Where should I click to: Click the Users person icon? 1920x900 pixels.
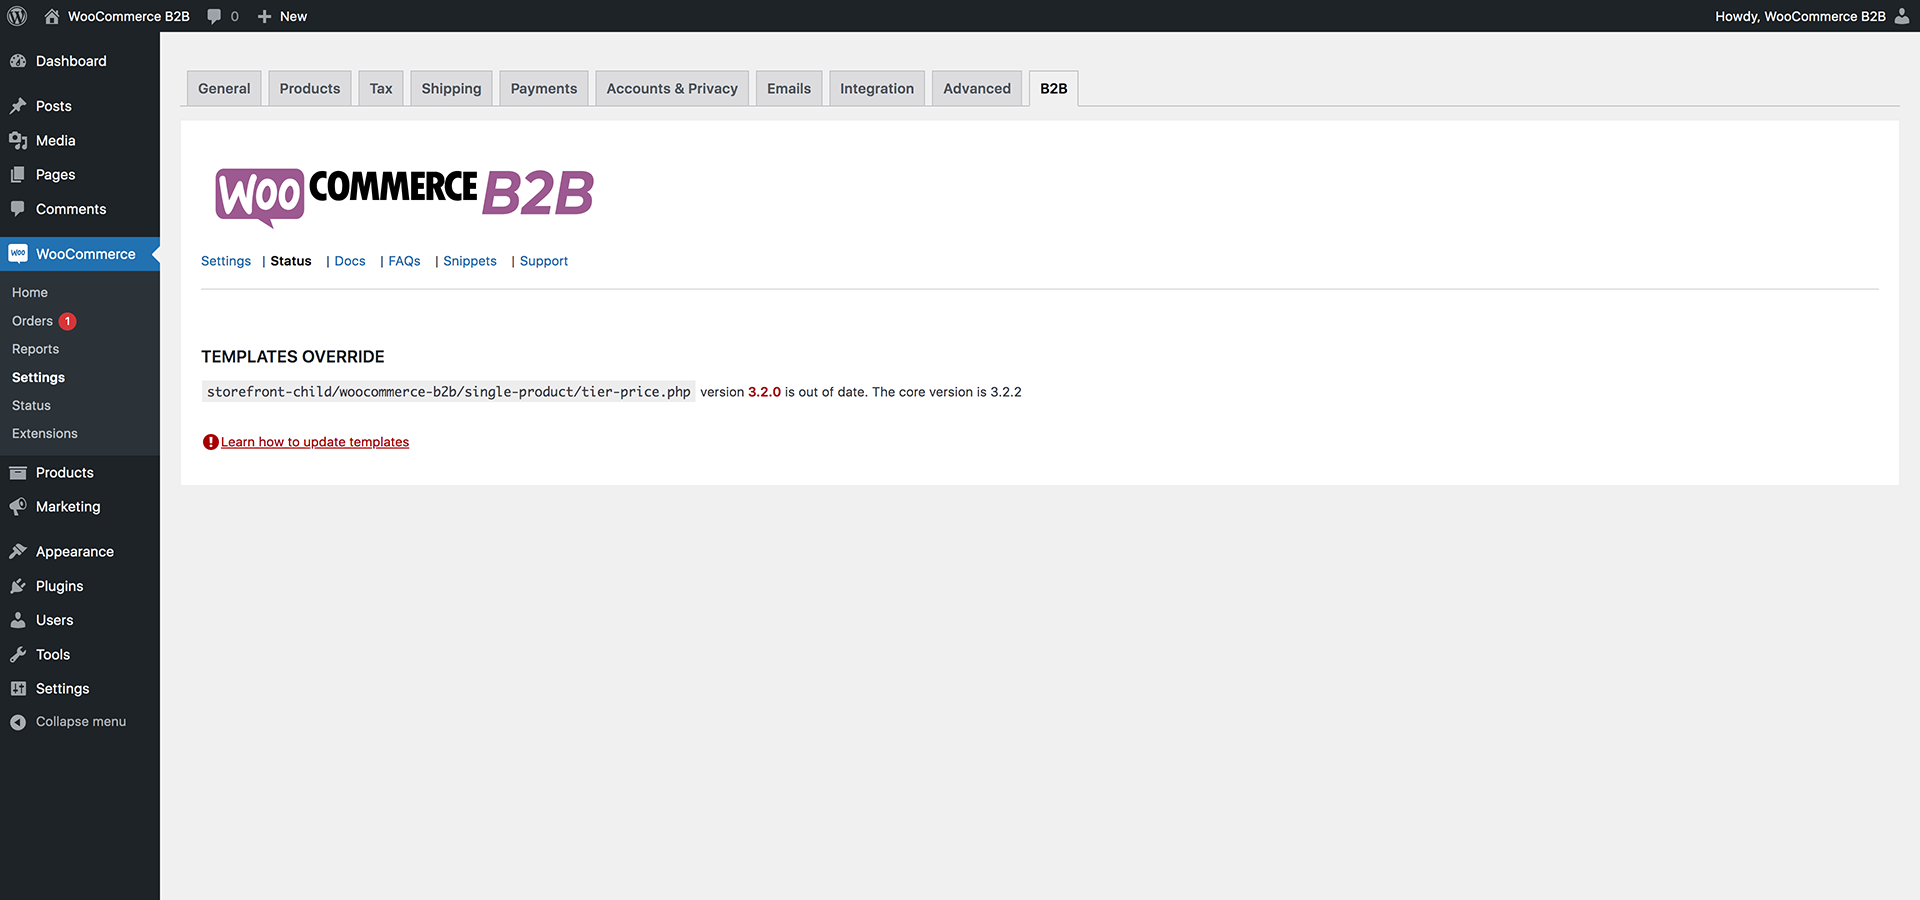pos(18,620)
